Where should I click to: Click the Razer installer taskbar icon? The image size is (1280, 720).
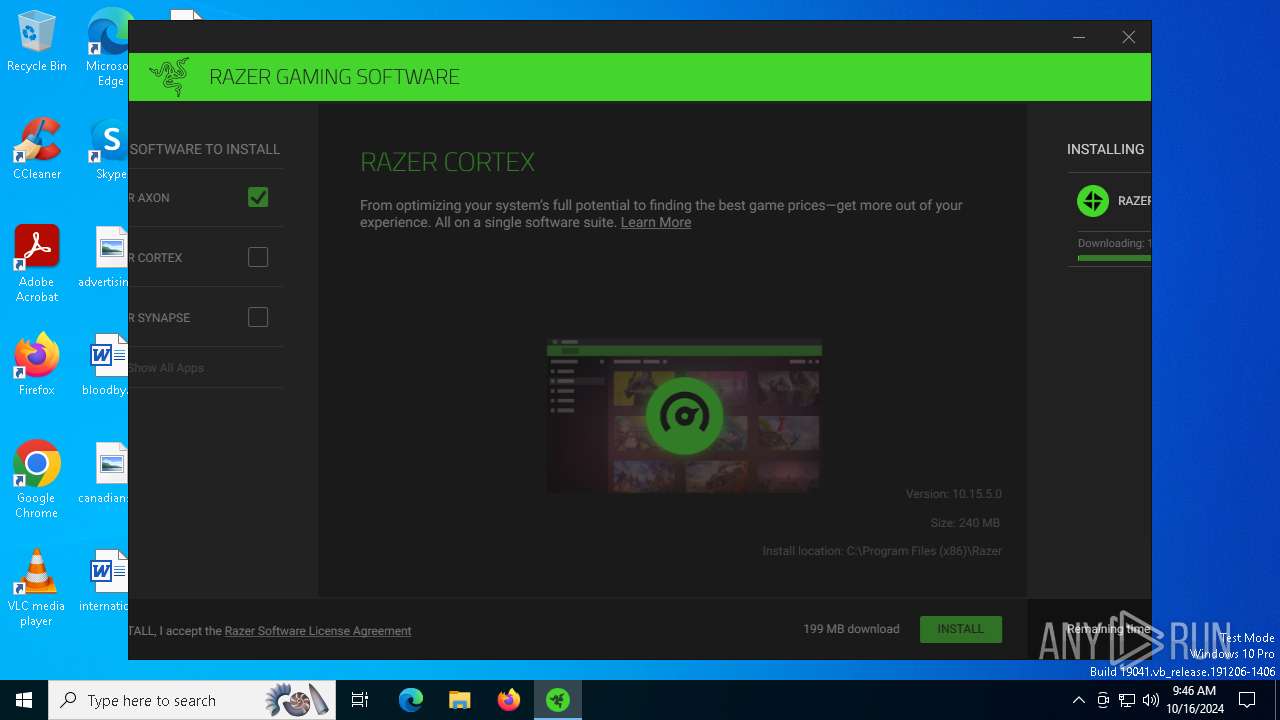(x=558, y=700)
